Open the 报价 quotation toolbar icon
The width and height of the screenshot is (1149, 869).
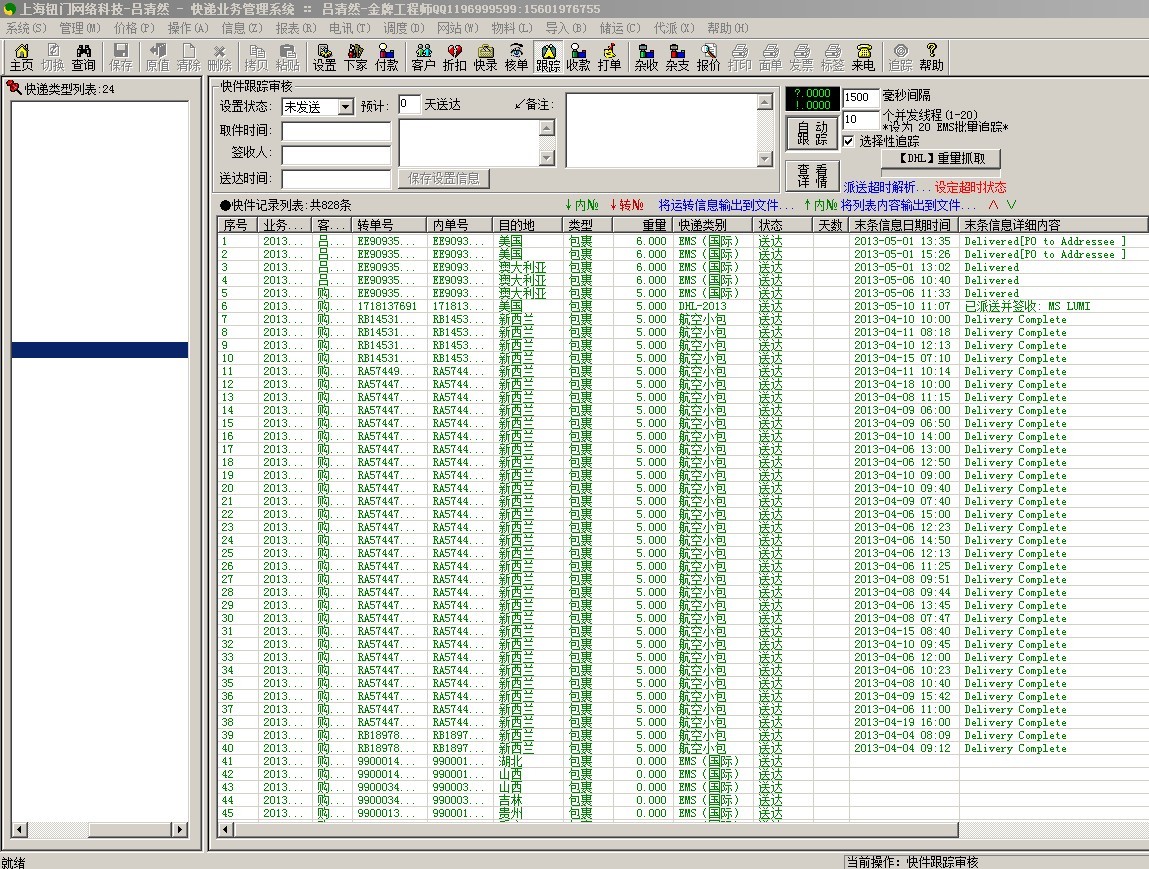tap(708, 57)
